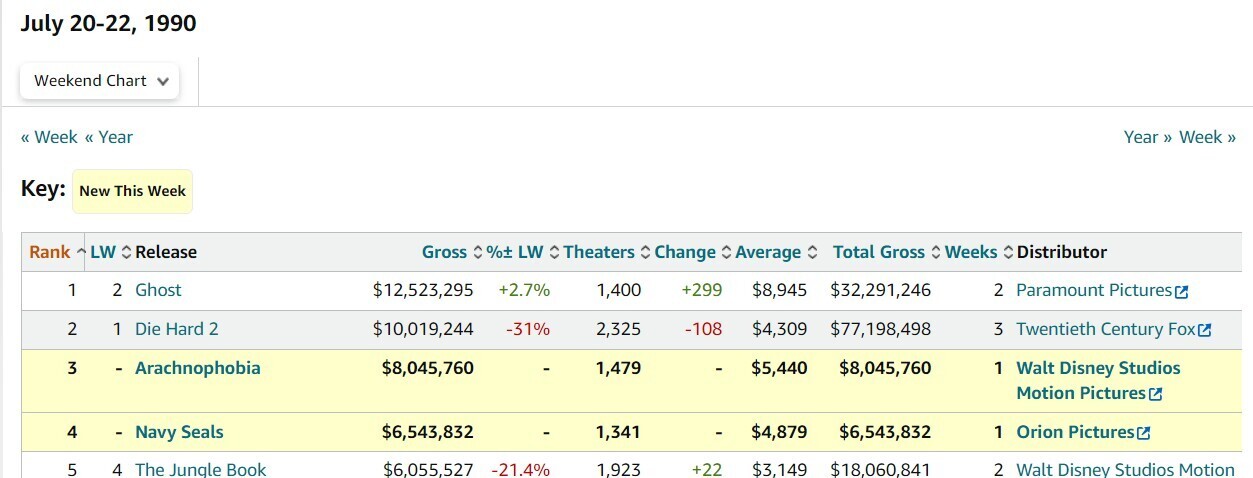Click theater change +299 for Ghost
The height and width of the screenshot is (478, 1253).
click(x=702, y=290)
